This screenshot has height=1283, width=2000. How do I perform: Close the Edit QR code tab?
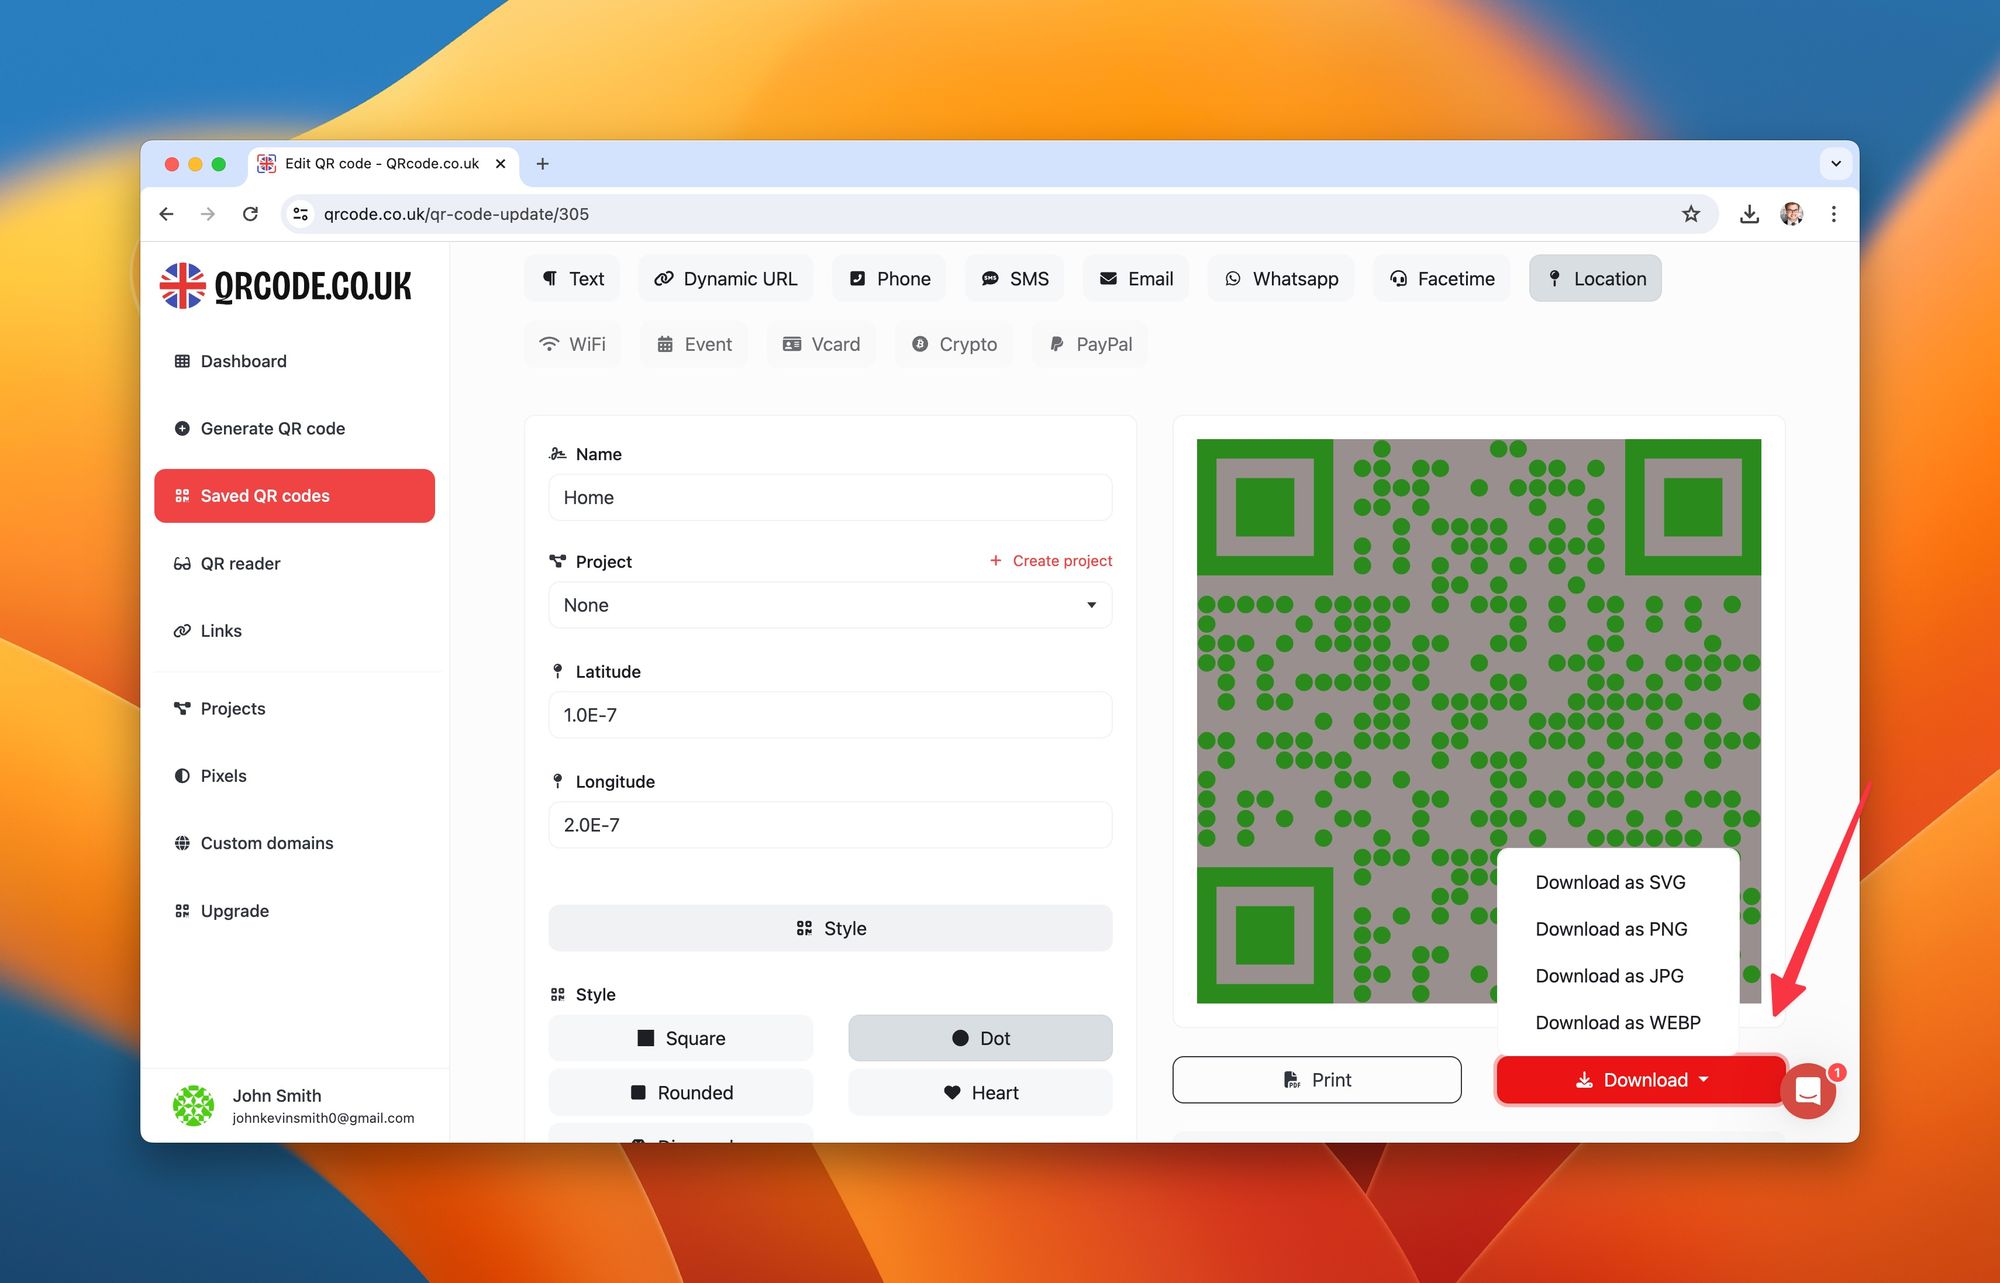tap(501, 164)
